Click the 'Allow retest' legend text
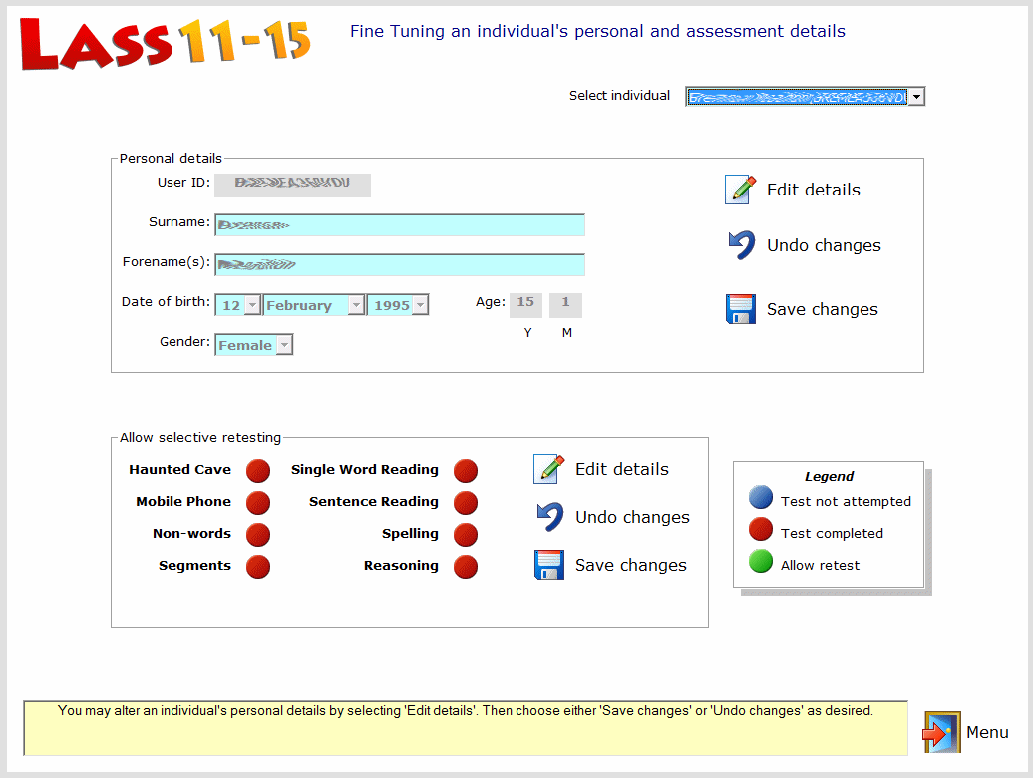 coord(820,565)
